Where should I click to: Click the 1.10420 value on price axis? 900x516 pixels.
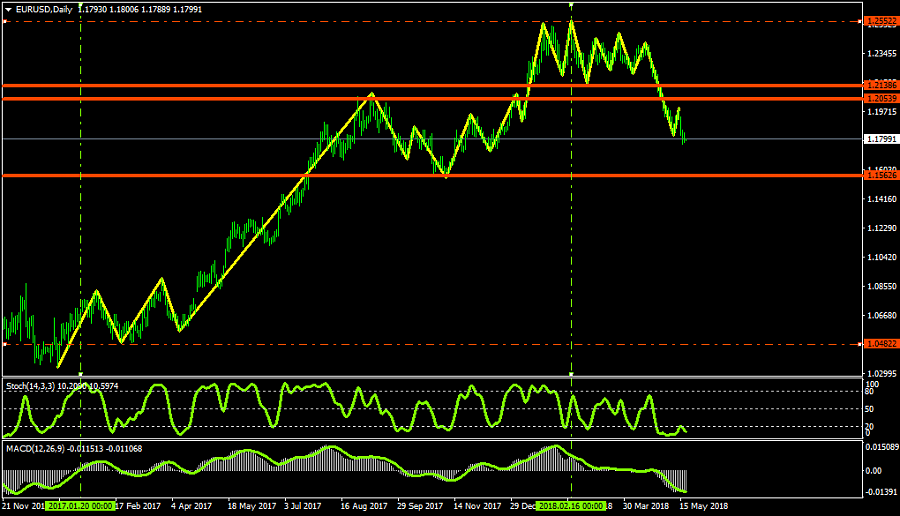[x=882, y=257]
